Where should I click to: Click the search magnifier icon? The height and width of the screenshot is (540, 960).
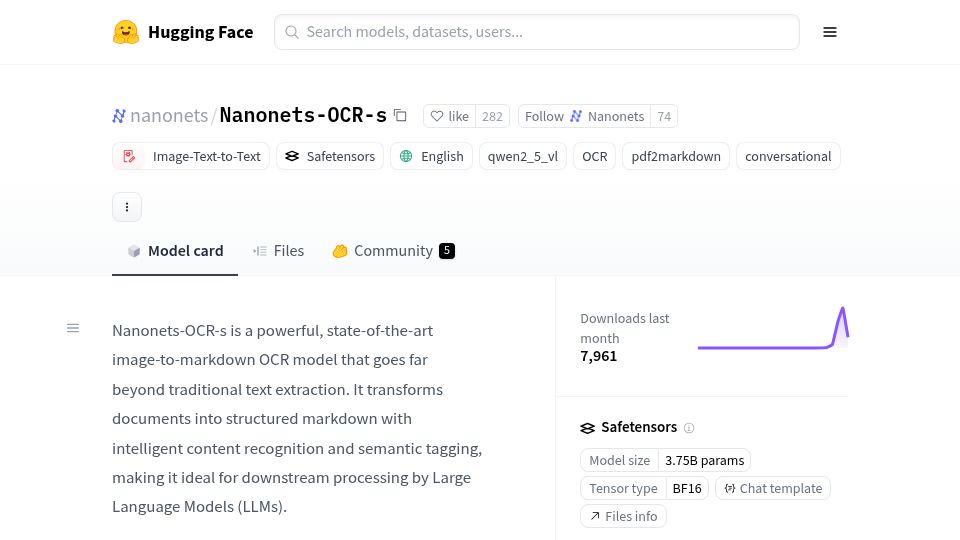coord(292,32)
